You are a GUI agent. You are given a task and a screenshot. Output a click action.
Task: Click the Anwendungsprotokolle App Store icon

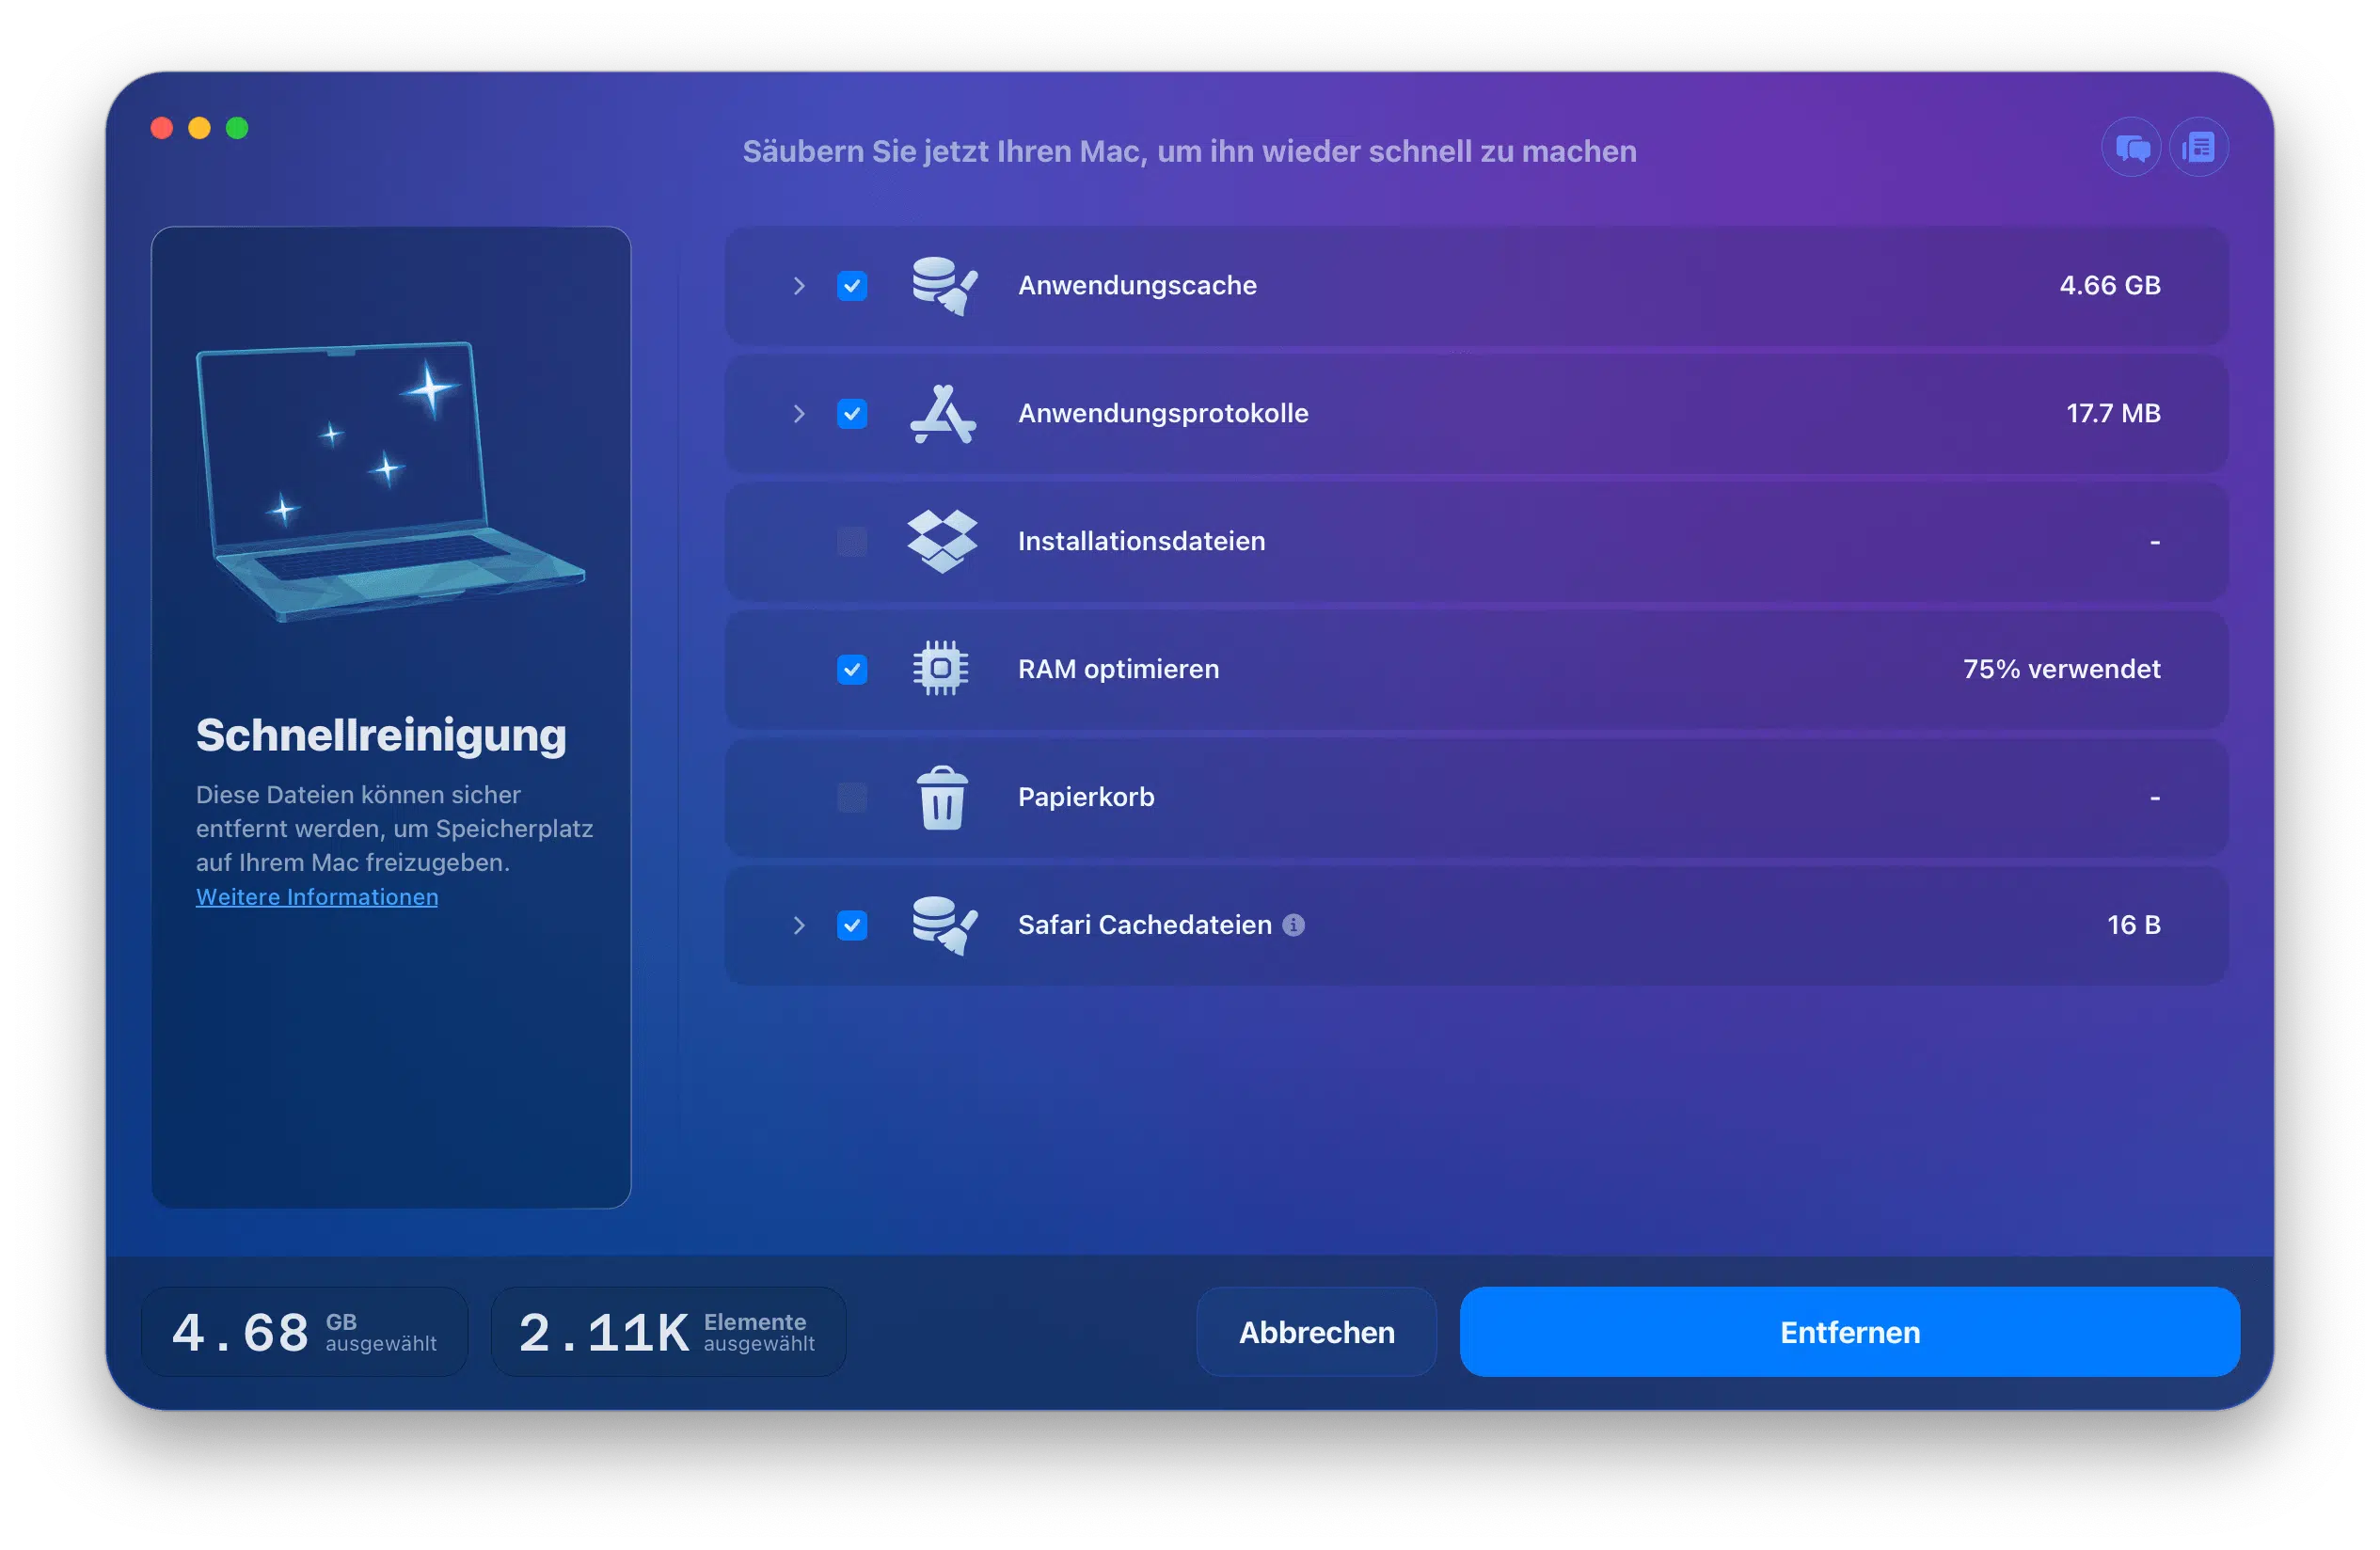(943, 414)
